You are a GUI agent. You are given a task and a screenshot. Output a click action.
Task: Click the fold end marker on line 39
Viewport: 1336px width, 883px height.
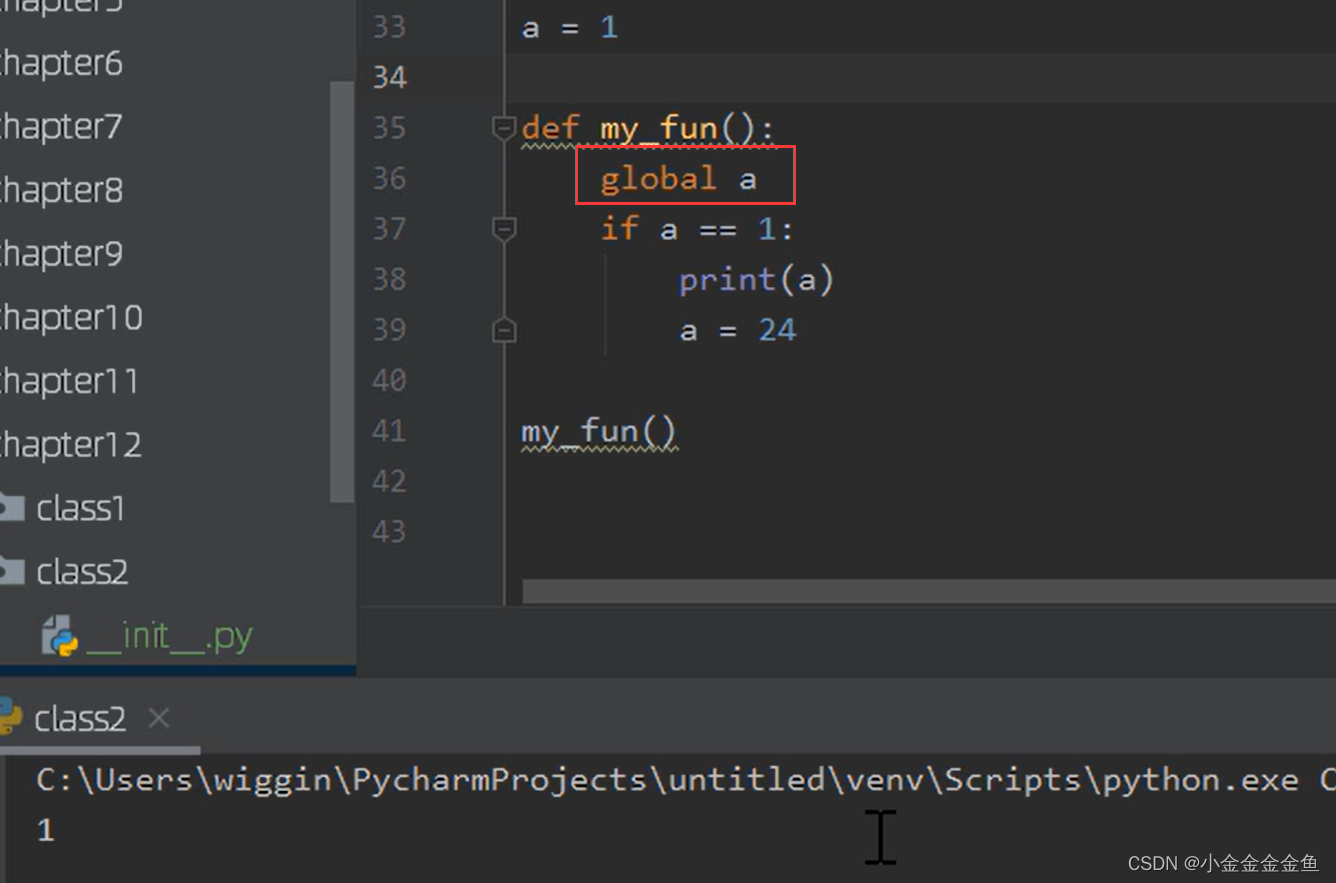504,331
